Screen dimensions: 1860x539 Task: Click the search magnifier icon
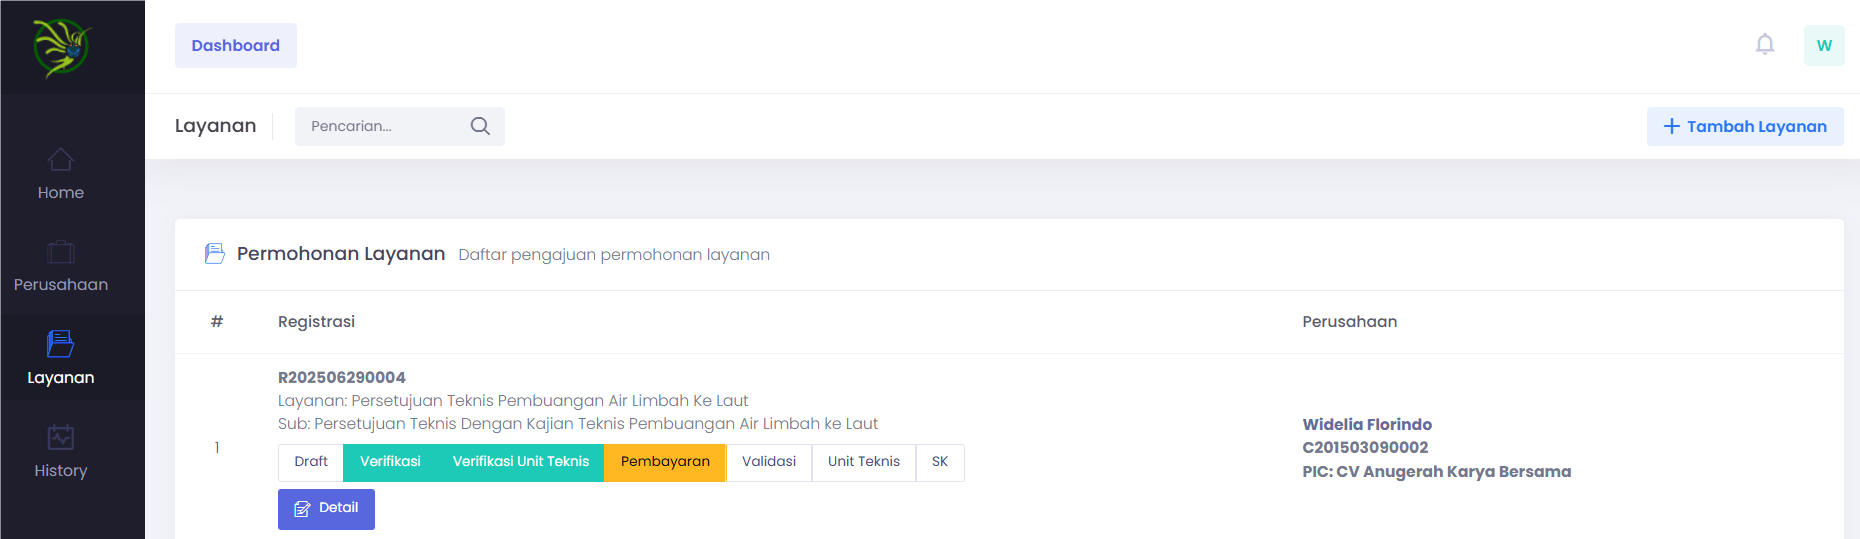point(480,126)
